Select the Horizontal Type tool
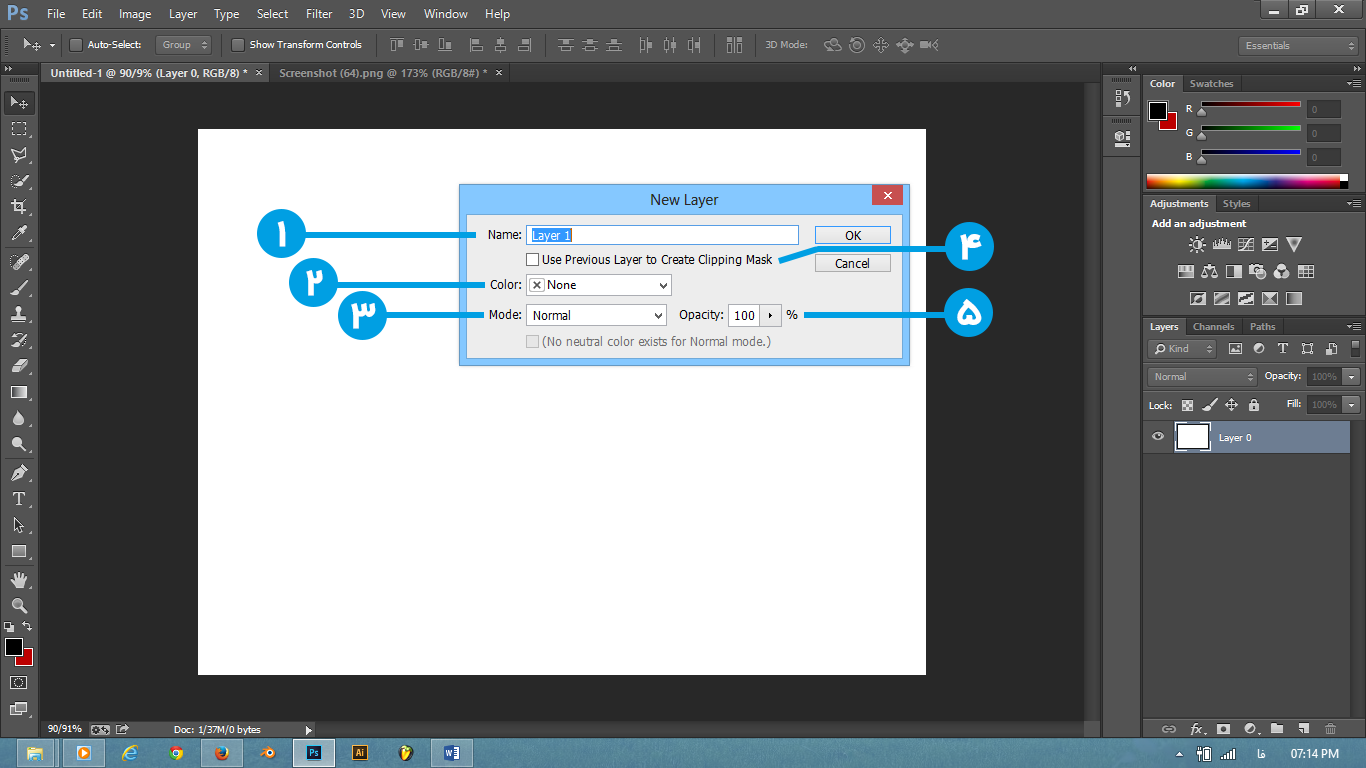 [x=19, y=498]
